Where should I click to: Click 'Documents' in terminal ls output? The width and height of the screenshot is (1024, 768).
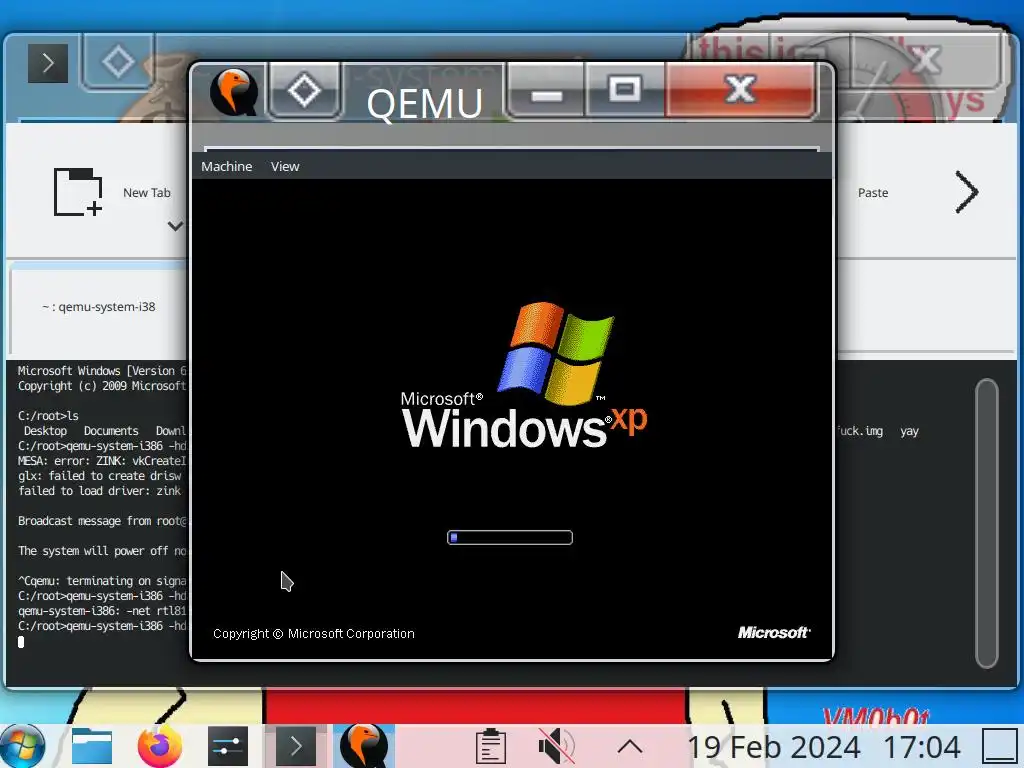click(111, 431)
